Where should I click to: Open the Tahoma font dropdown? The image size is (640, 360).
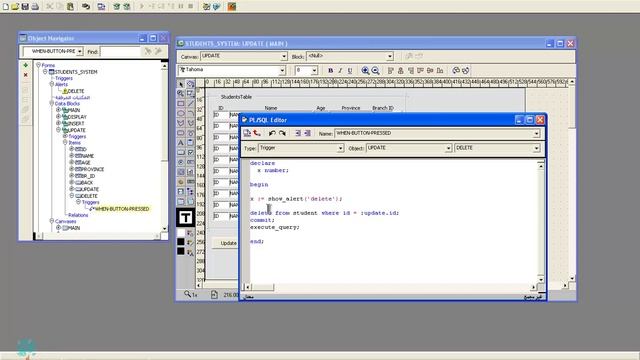coord(282,71)
